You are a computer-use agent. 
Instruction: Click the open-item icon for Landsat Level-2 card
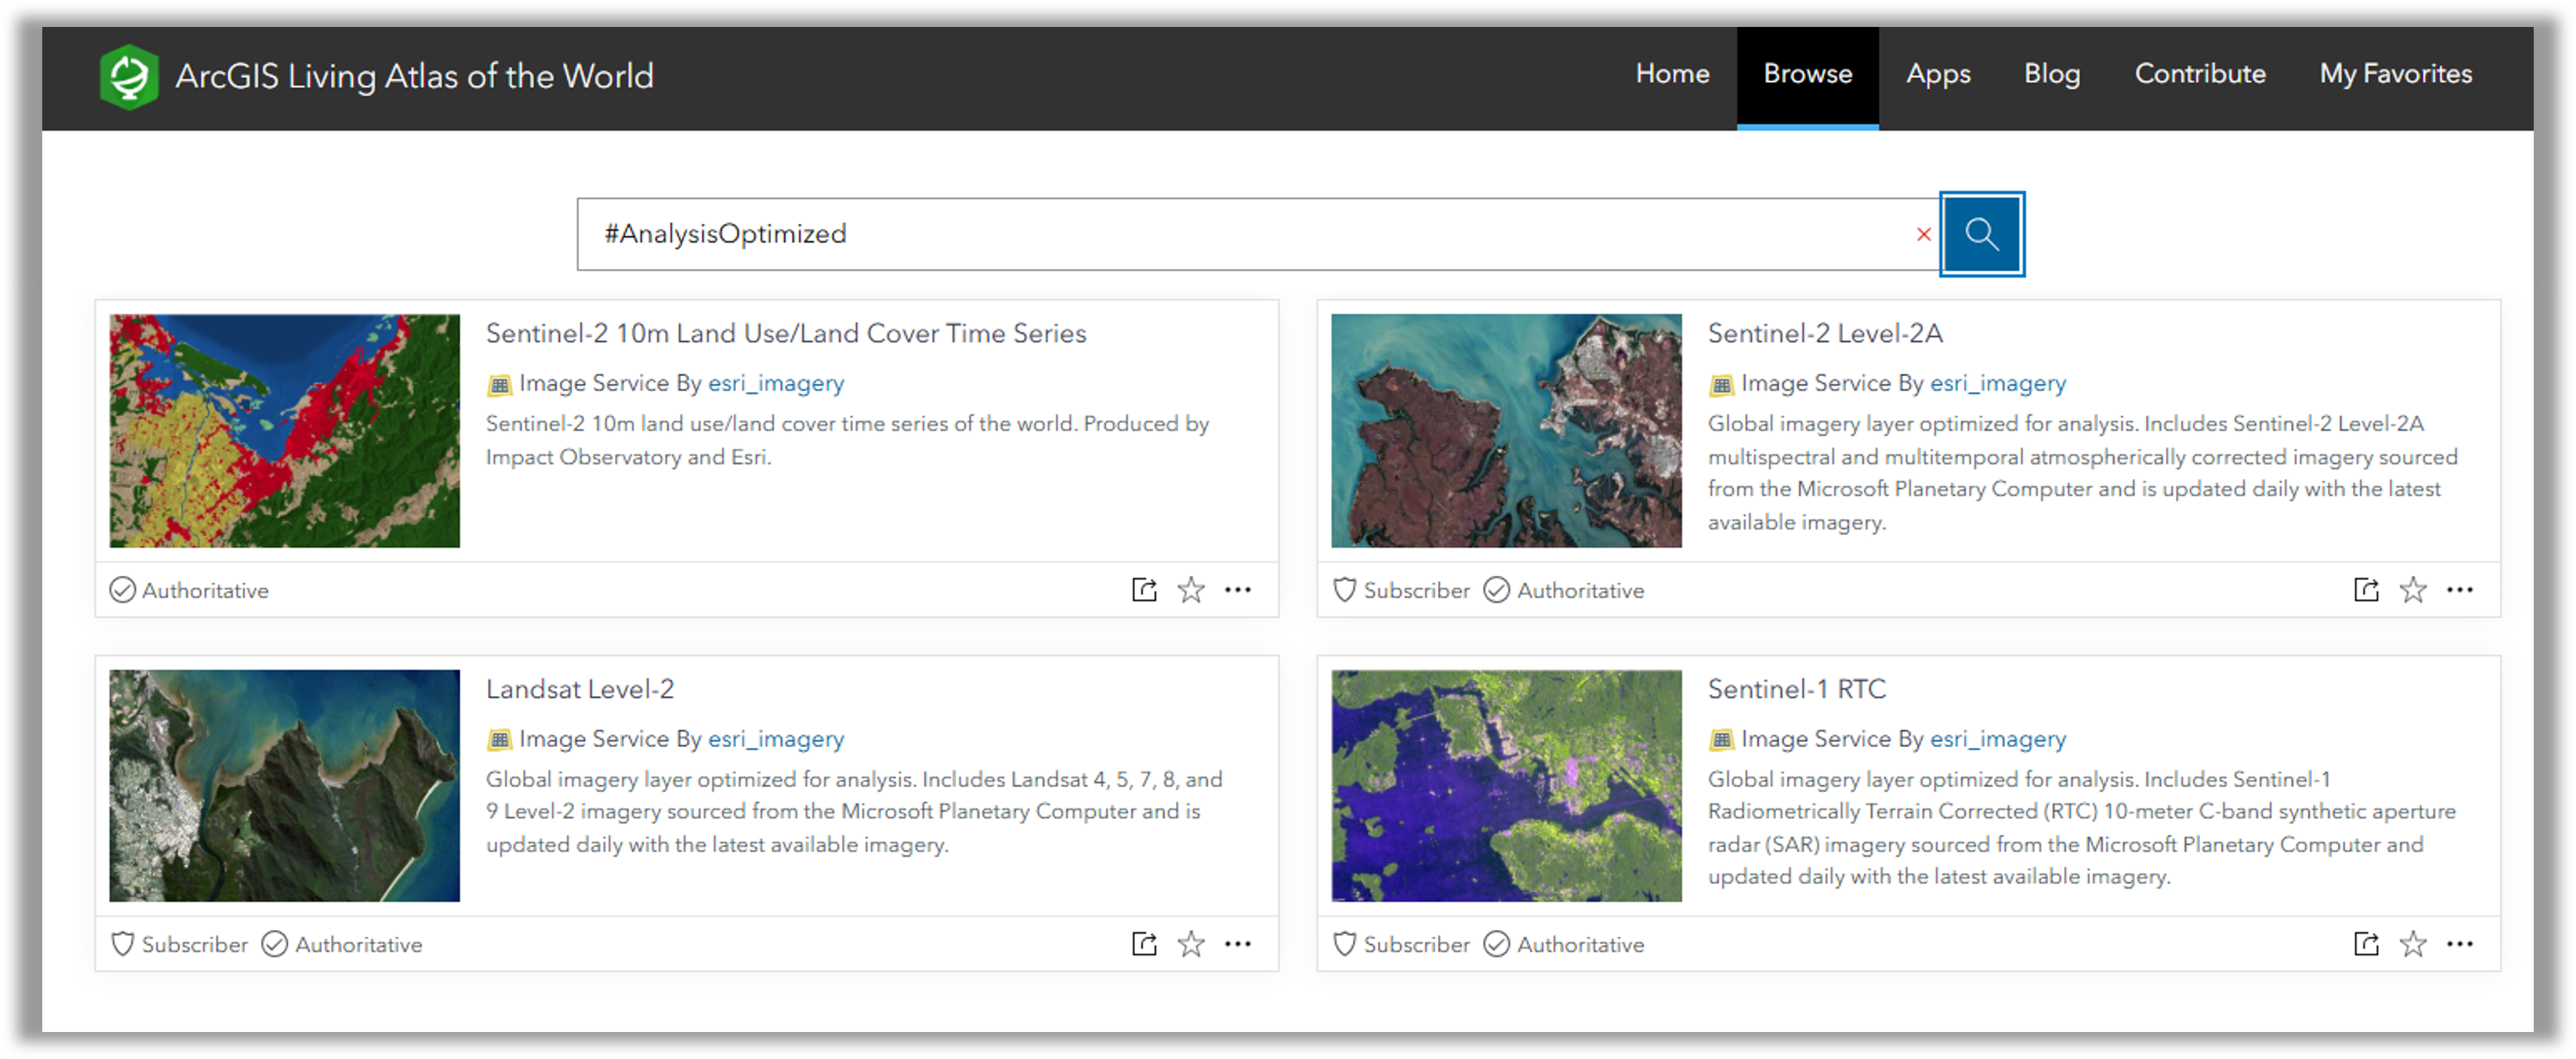click(1144, 944)
